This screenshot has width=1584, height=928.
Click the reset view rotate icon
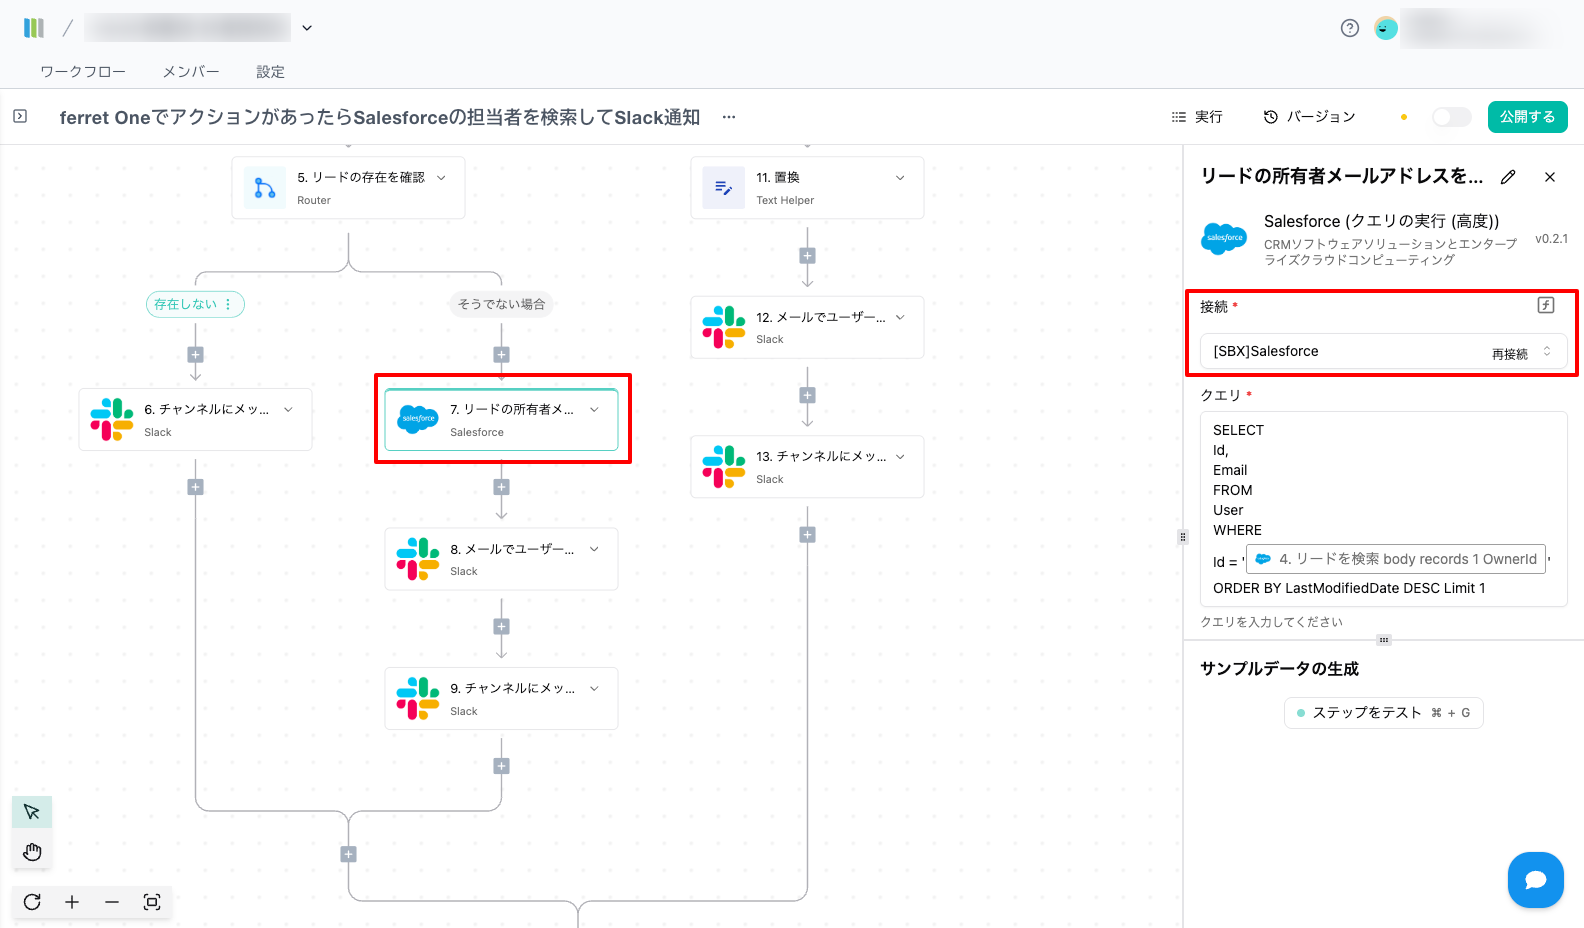pyautogui.click(x=32, y=902)
